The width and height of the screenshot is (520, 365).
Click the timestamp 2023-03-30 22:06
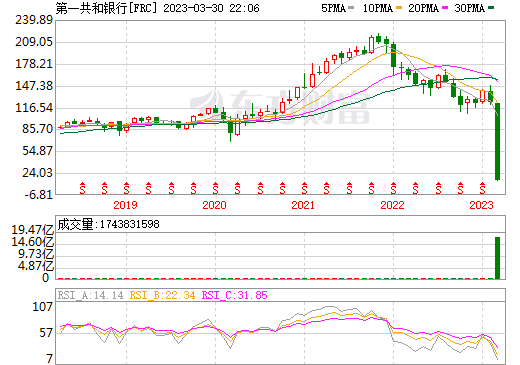[x=211, y=8]
